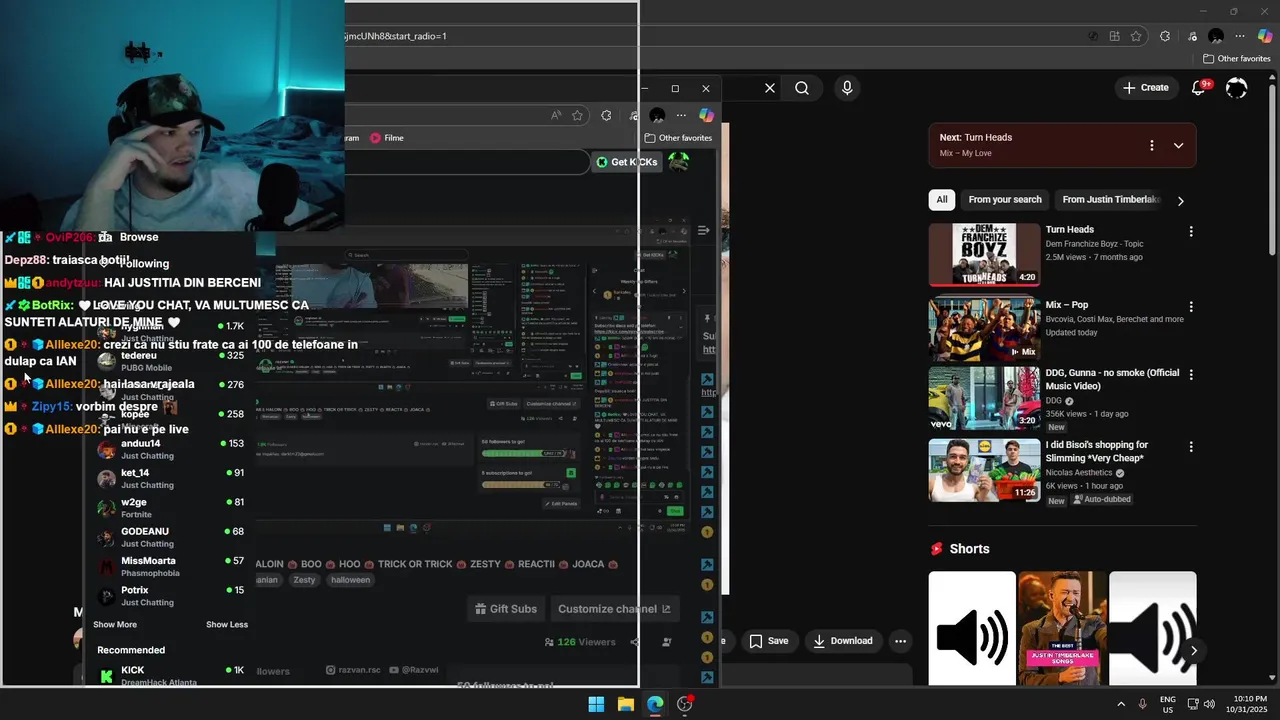This screenshot has height=720, width=1280.
Task: Open Settings and more in small Edge window
Action: pos(681,116)
